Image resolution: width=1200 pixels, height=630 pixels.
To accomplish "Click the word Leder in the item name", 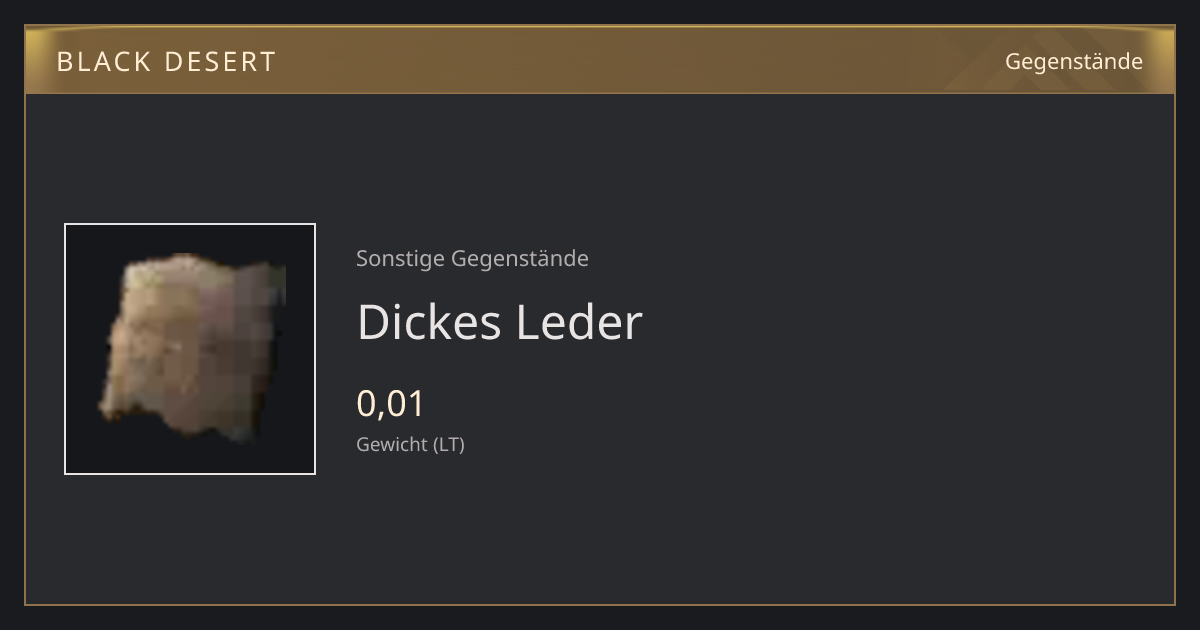I will (579, 322).
